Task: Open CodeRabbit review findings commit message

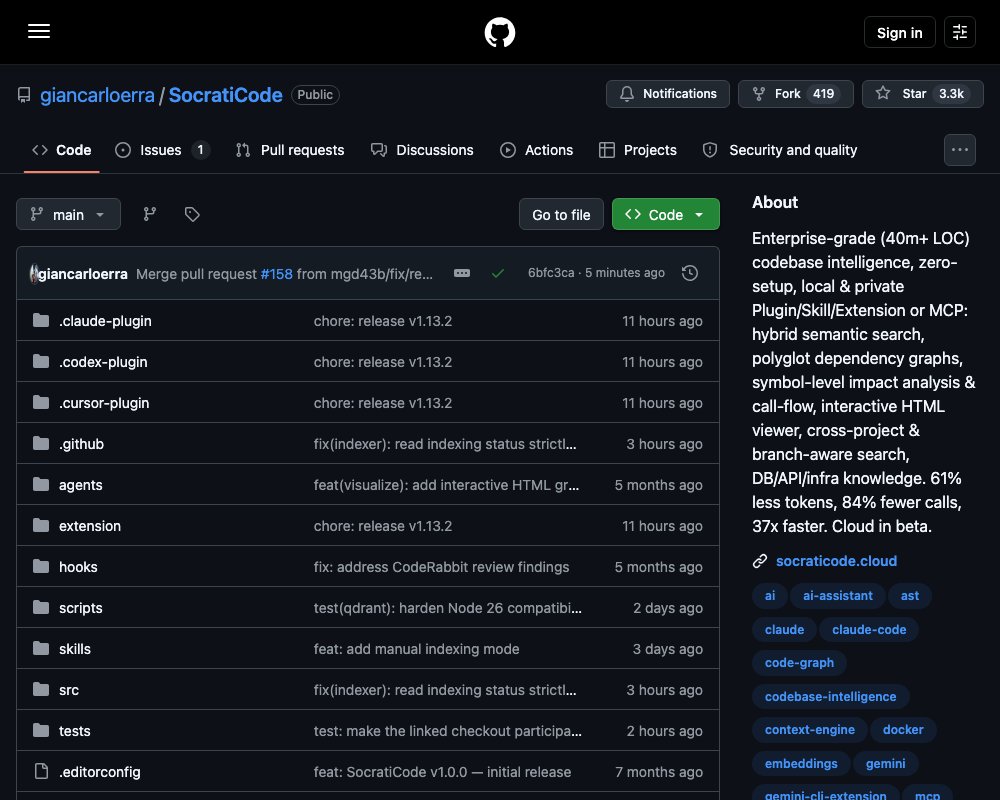Action: pyautogui.click(x=441, y=567)
